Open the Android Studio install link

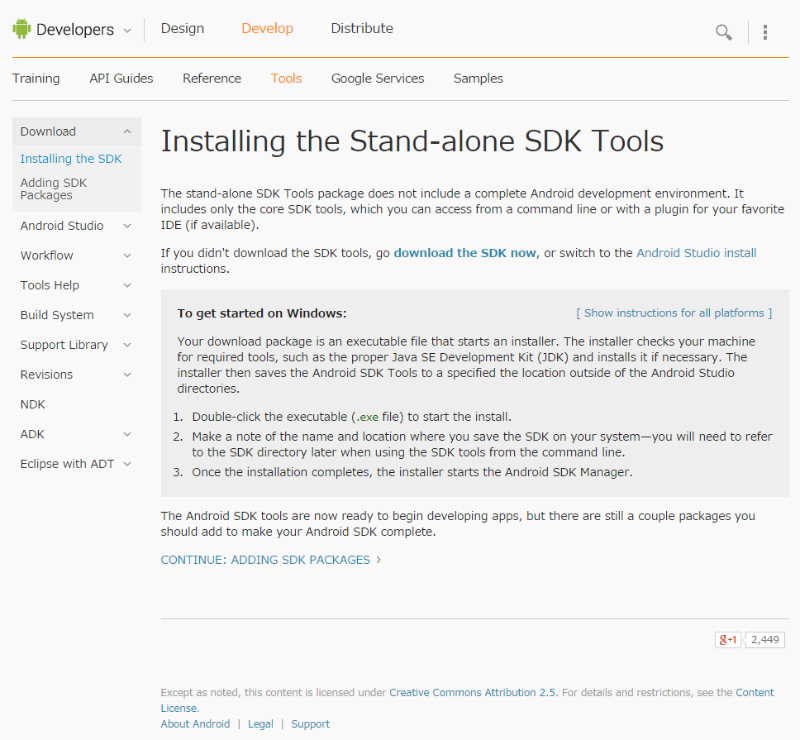[696, 253]
